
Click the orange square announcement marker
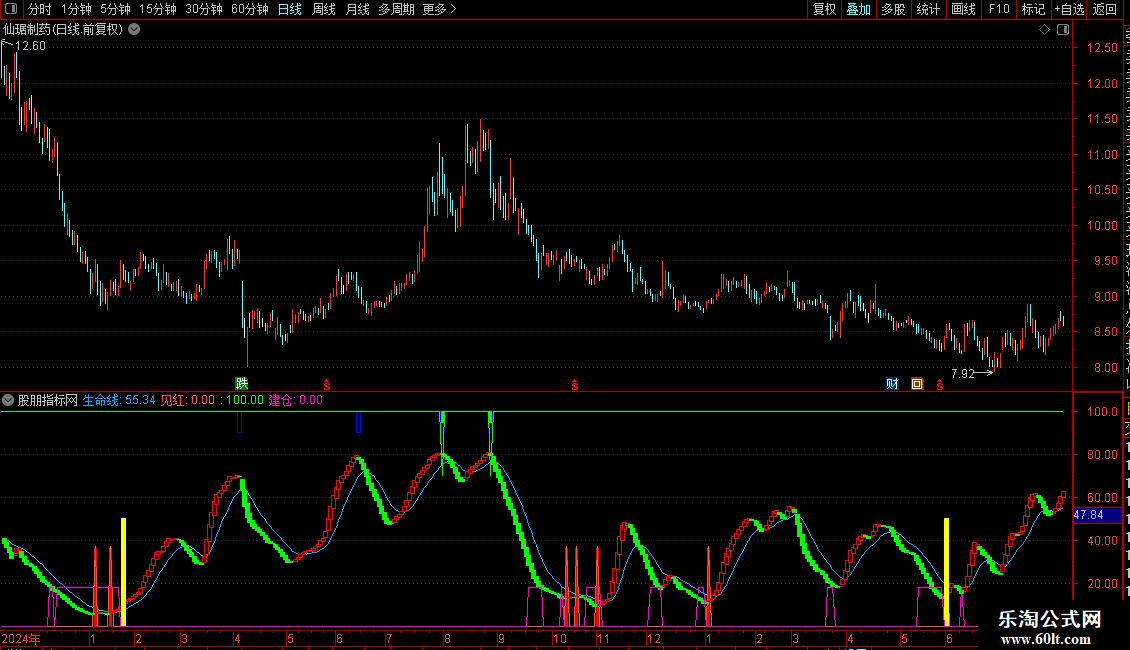pos(917,384)
